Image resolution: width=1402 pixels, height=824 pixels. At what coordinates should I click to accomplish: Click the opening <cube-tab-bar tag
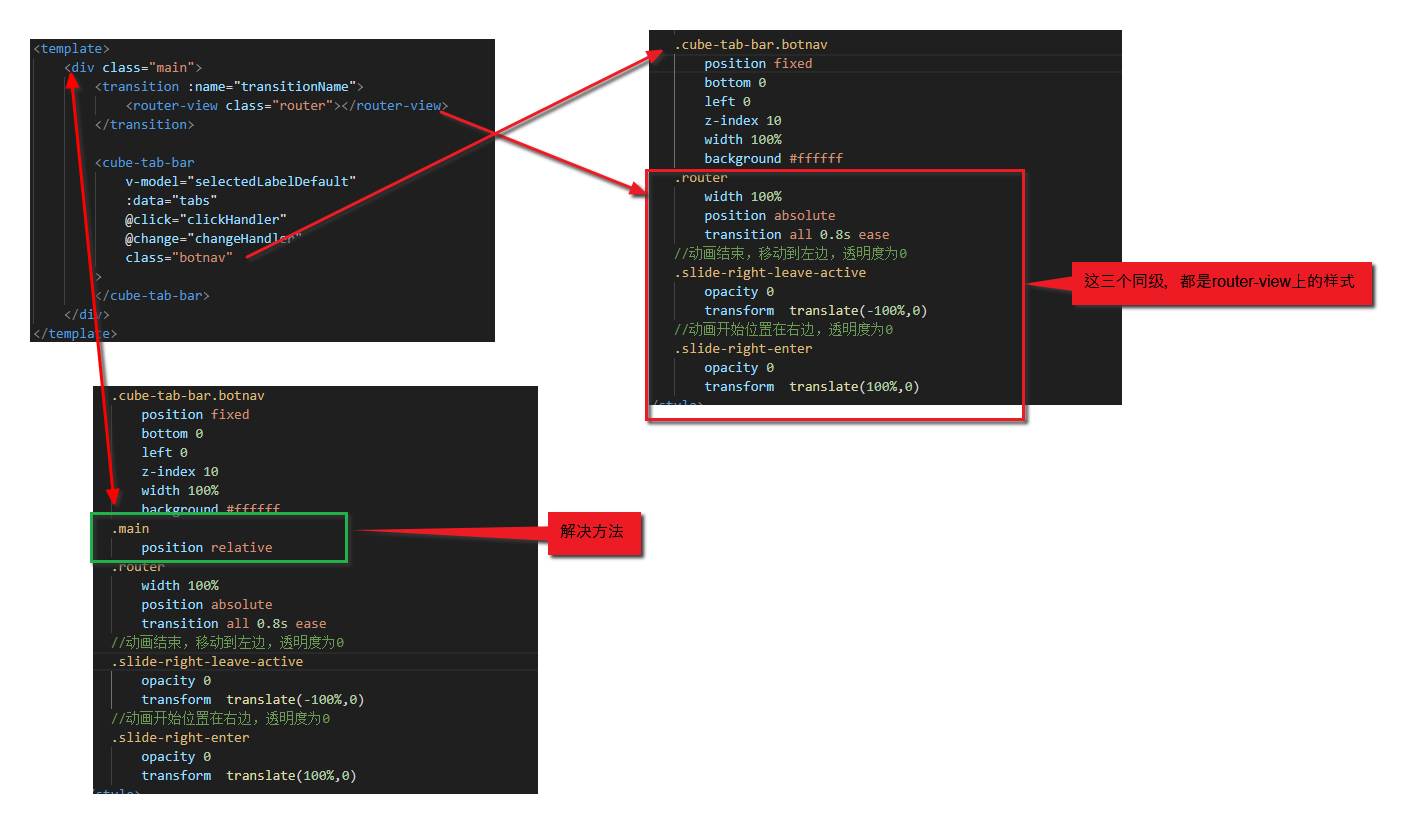click(144, 162)
